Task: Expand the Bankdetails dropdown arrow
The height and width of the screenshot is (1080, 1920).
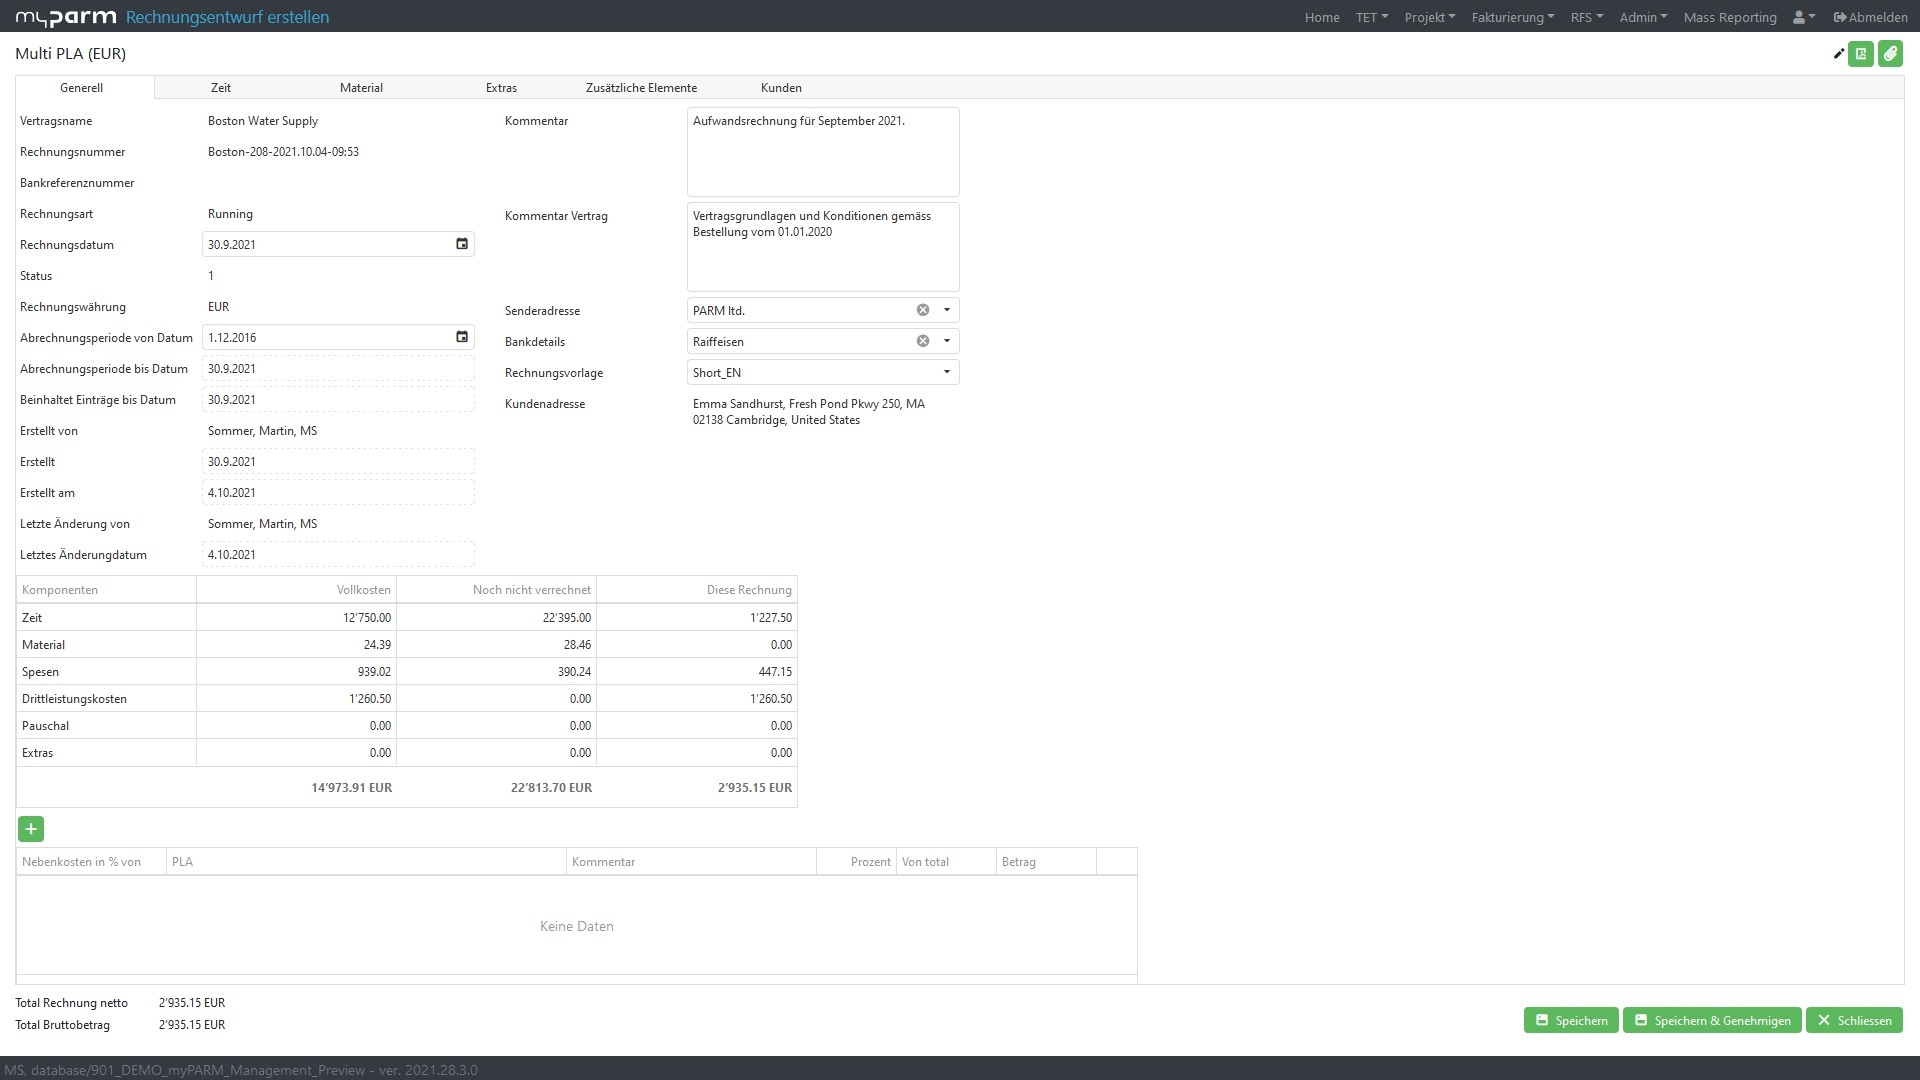Action: (947, 341)
